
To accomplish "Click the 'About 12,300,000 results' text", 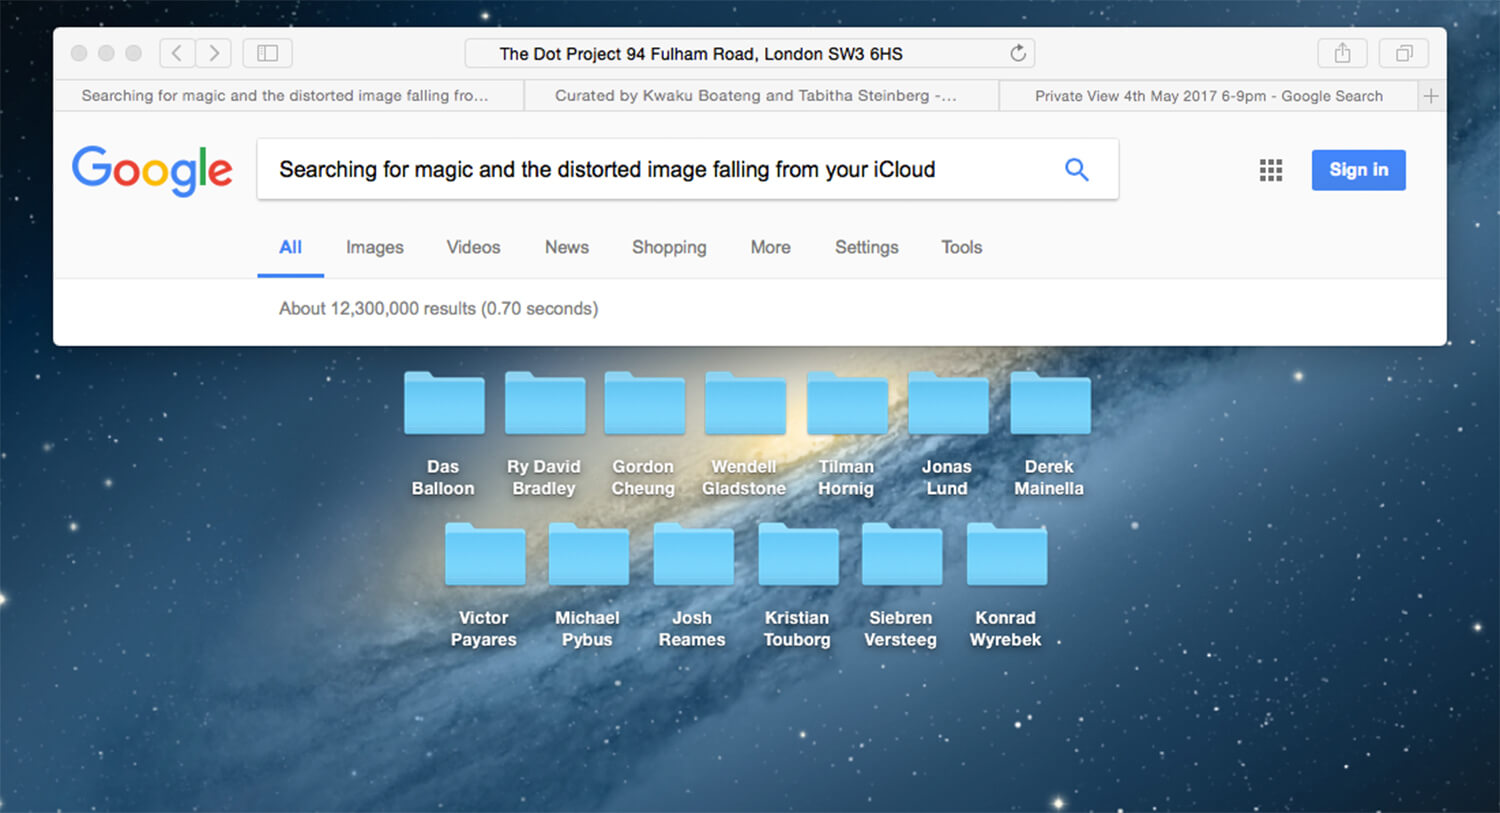I will point(438,309).
